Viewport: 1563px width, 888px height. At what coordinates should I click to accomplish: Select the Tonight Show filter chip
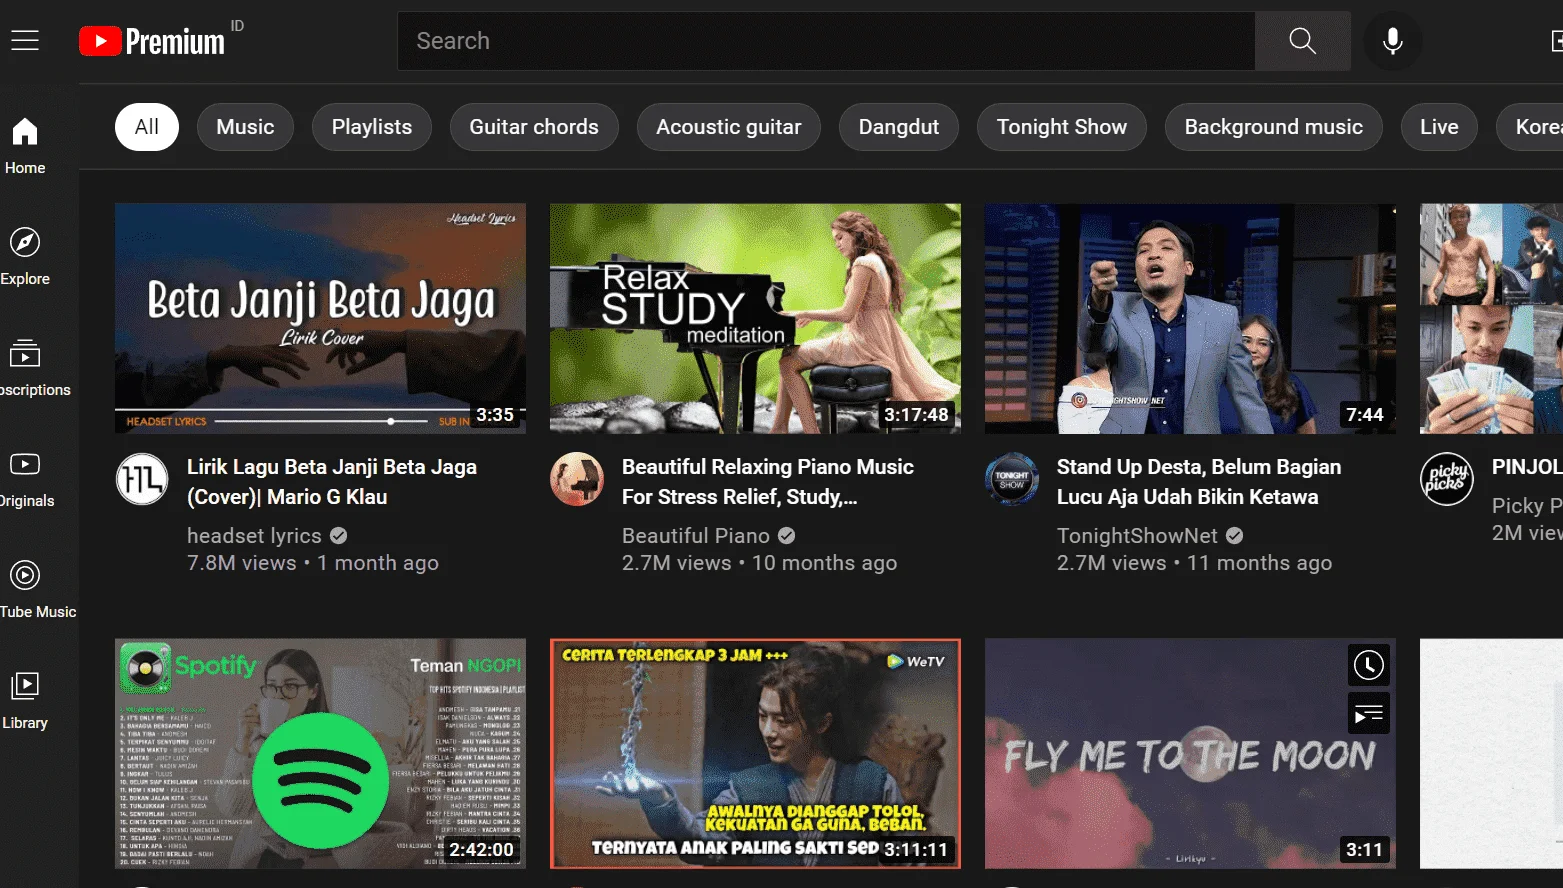(x=1061, y=127)
